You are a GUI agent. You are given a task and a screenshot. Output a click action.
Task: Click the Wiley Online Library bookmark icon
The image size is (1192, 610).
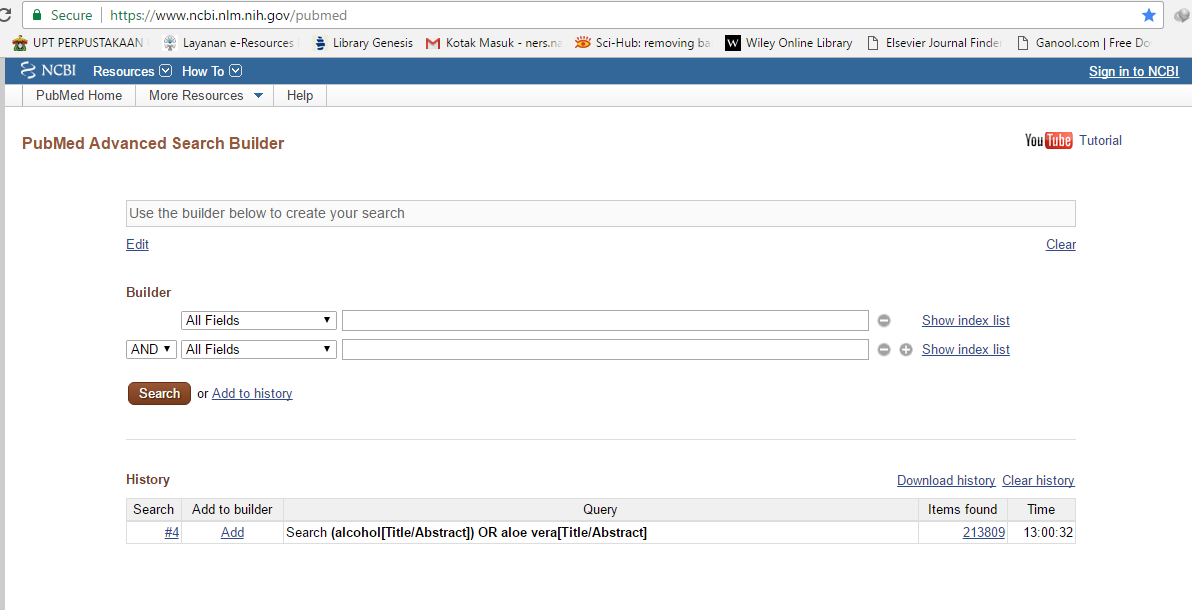pos(733,42)
